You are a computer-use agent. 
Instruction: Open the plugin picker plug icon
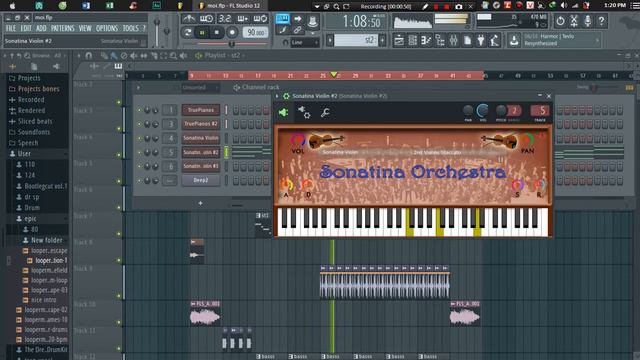pos(481,40)
